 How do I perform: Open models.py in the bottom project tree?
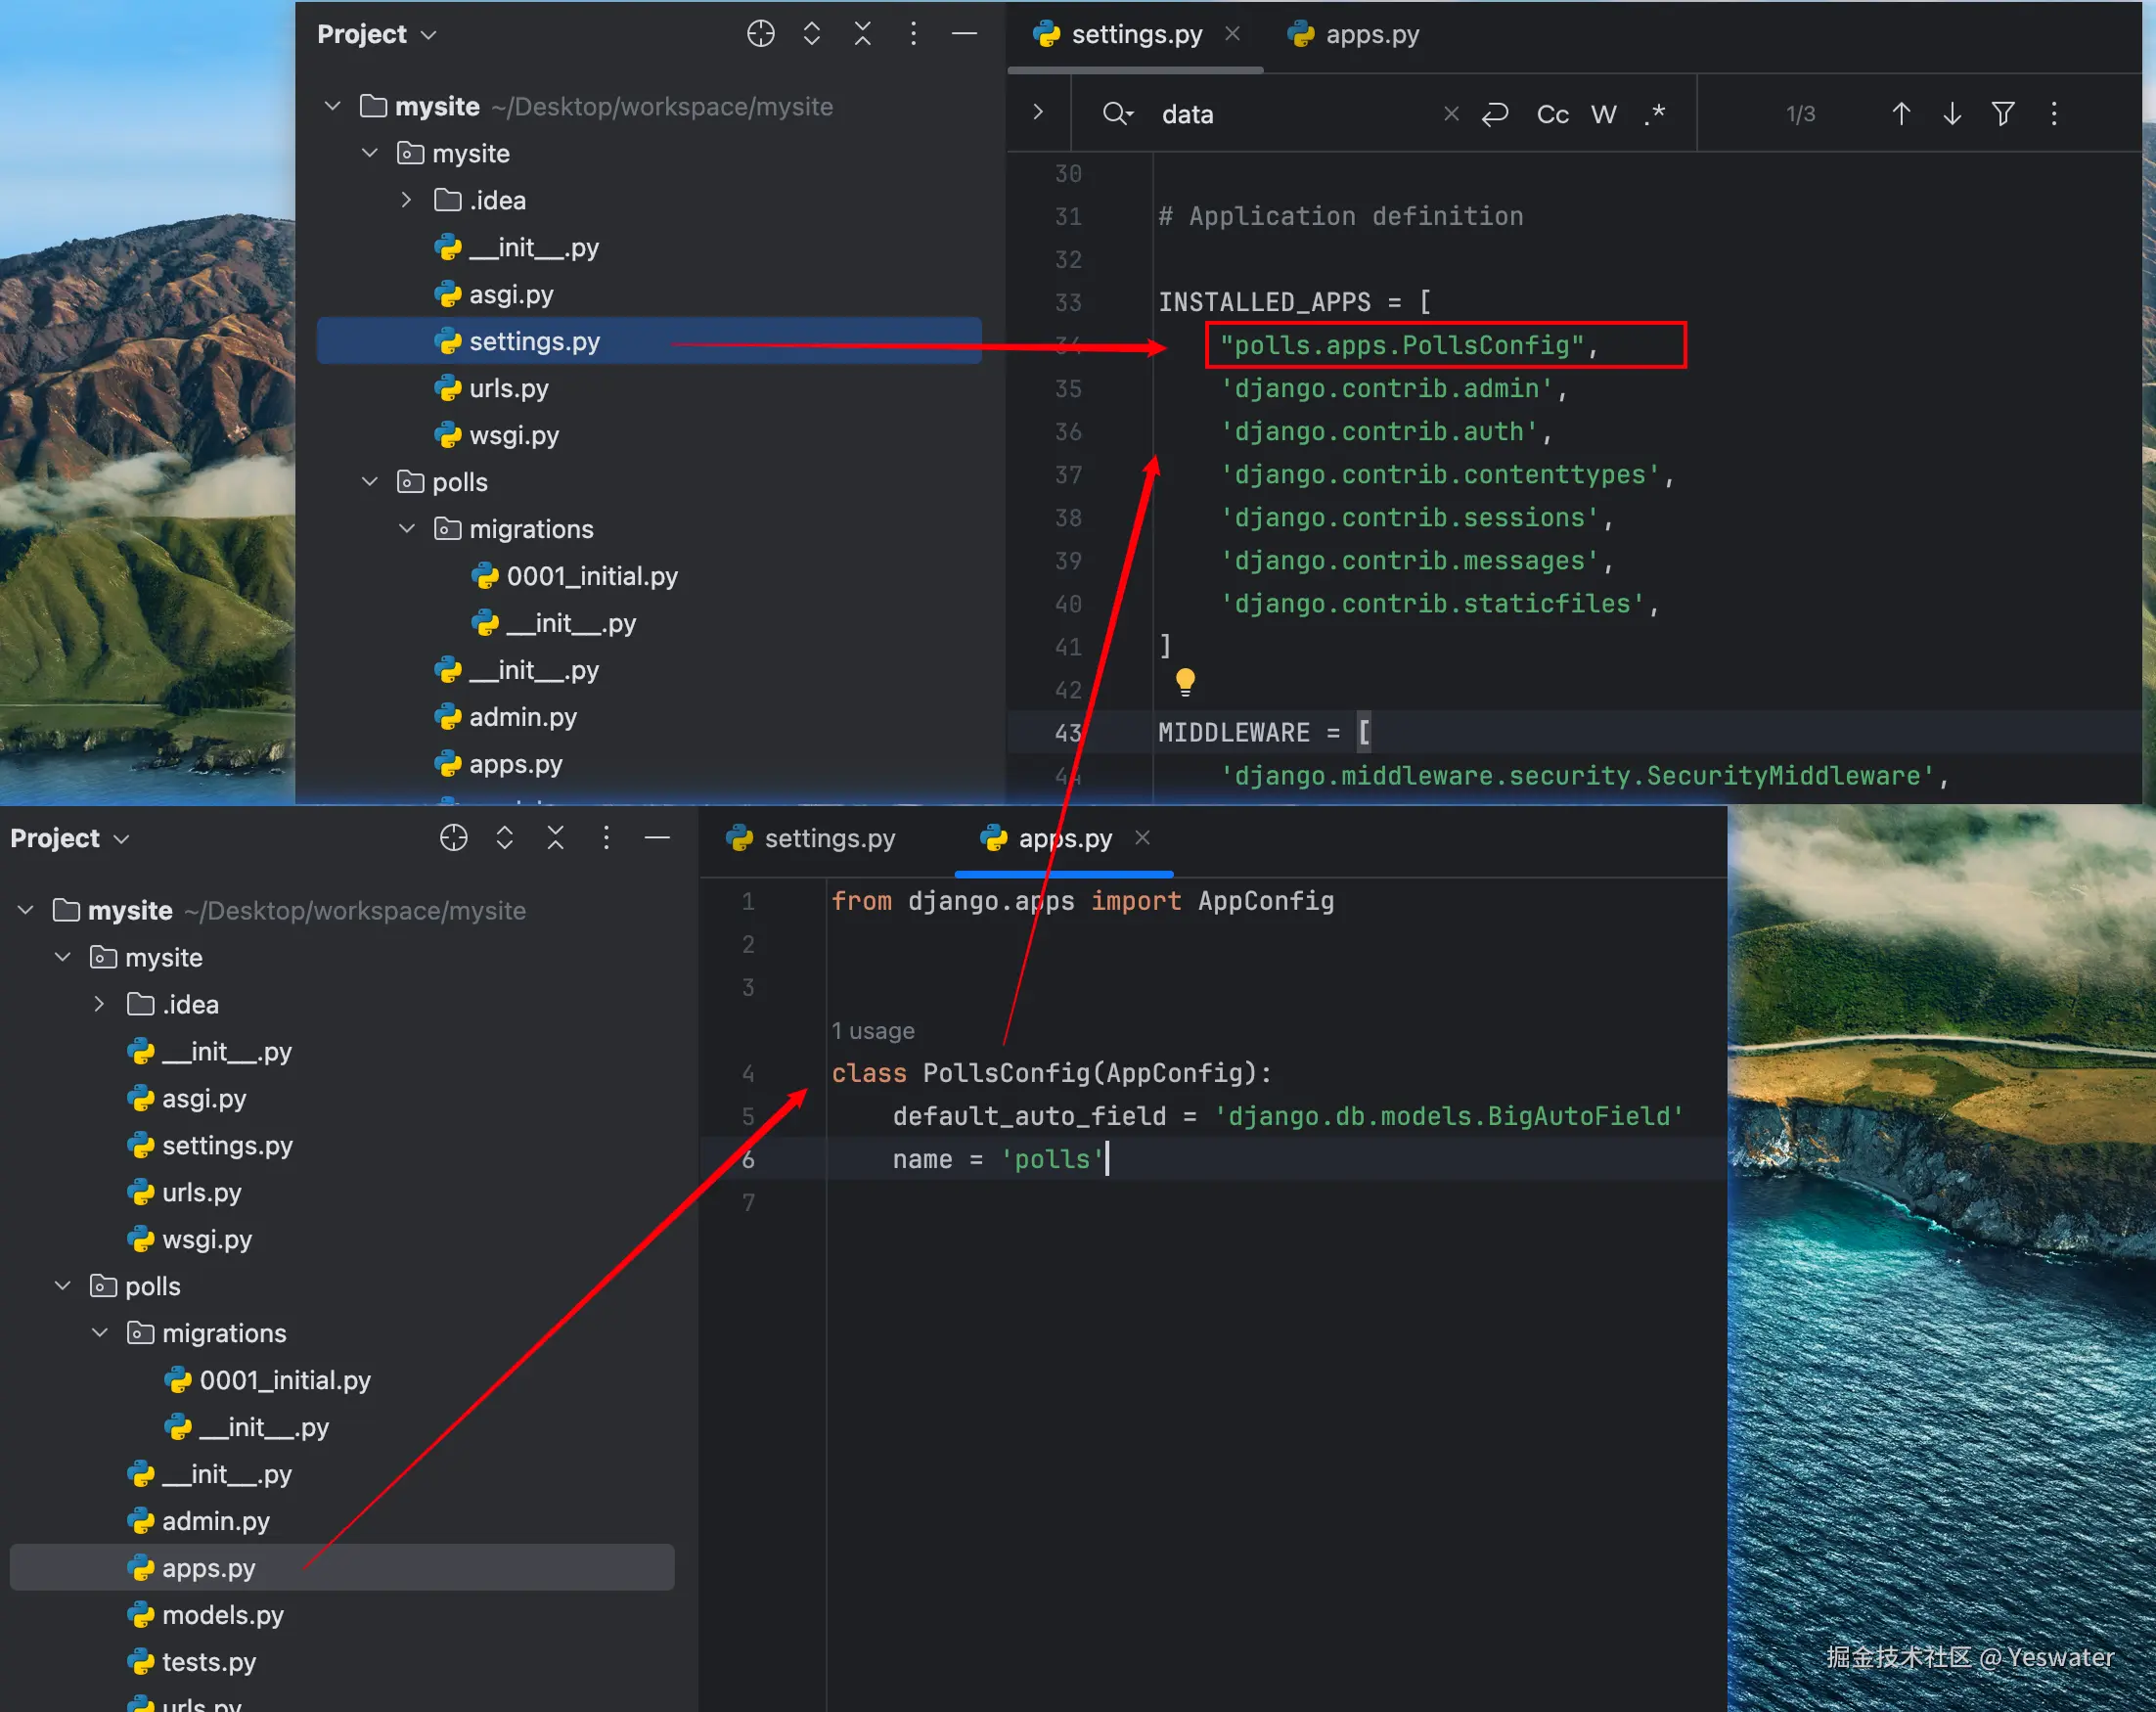pyautogui.click(x=222, y=1615)
